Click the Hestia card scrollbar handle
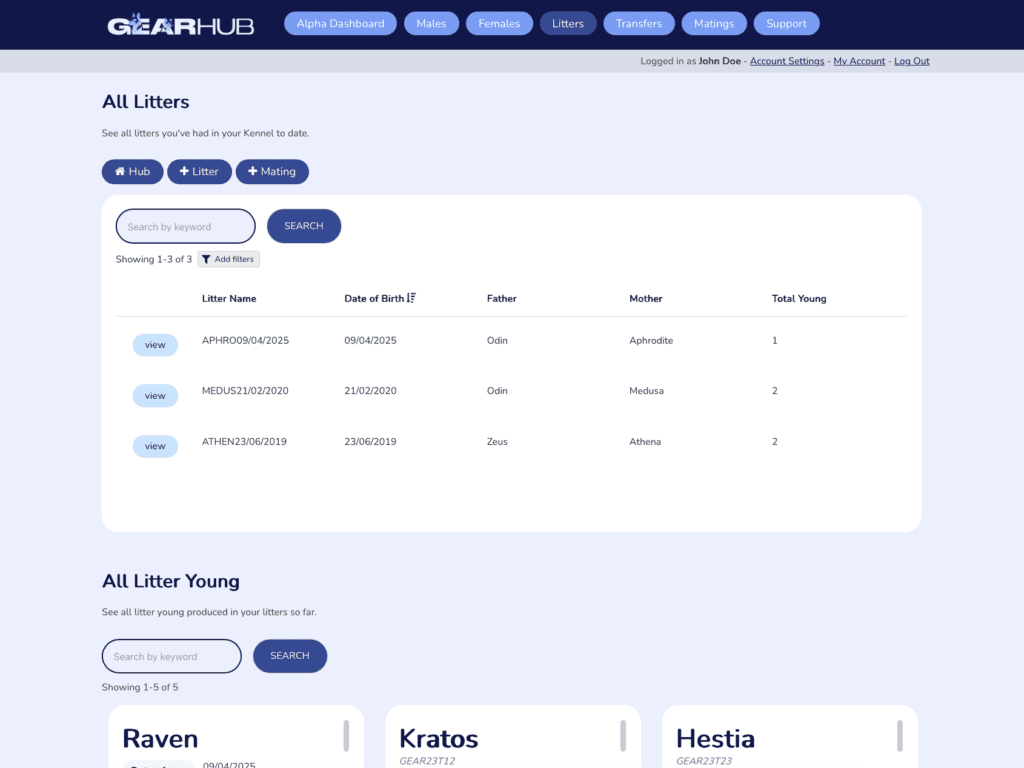Image resolution: width=1024 pixels, height=768 pixels. (900, 736)
